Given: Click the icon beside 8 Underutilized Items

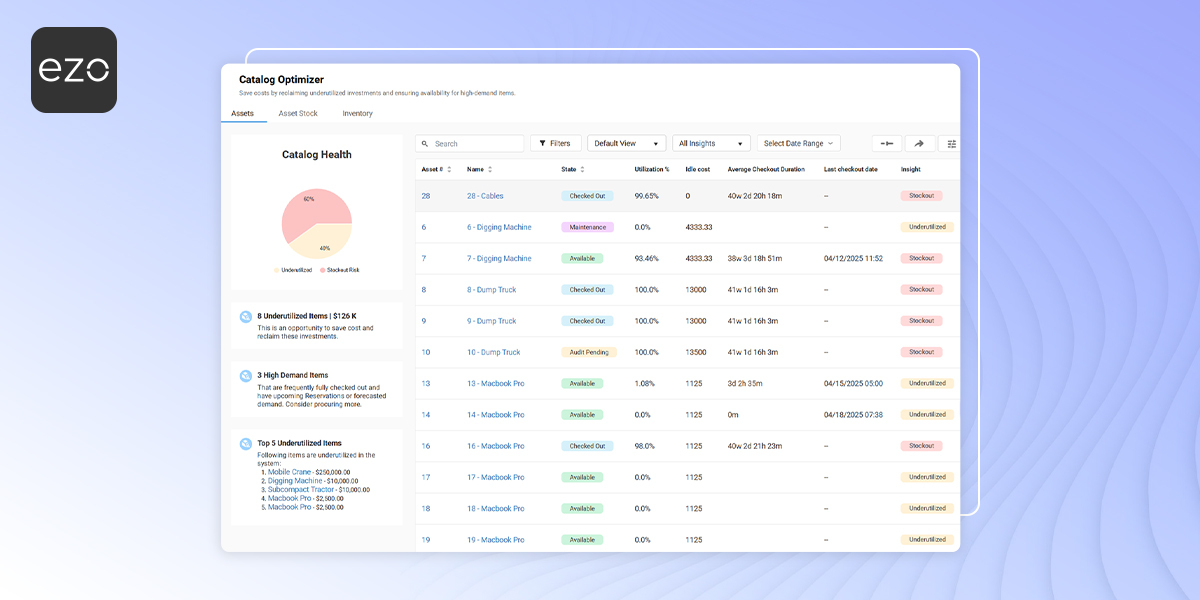Looking at the screenshot, I should point(246,317).
